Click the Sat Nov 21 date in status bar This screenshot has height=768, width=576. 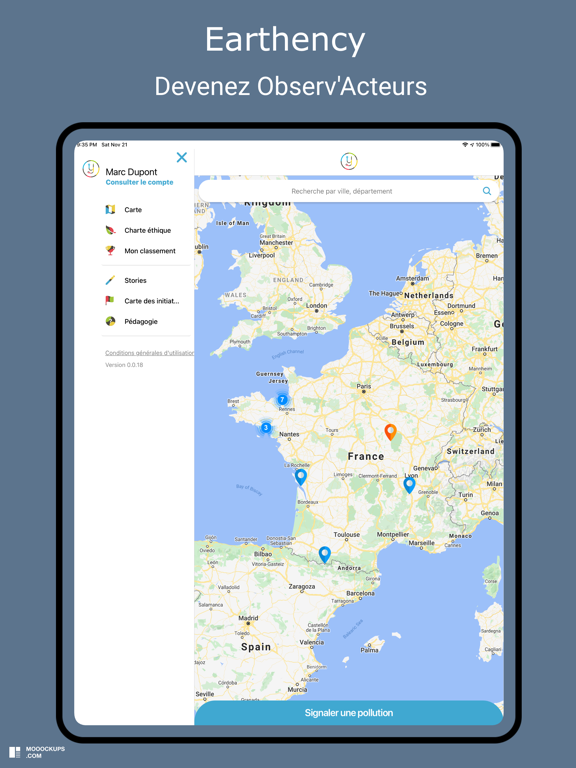pos(114,145)
